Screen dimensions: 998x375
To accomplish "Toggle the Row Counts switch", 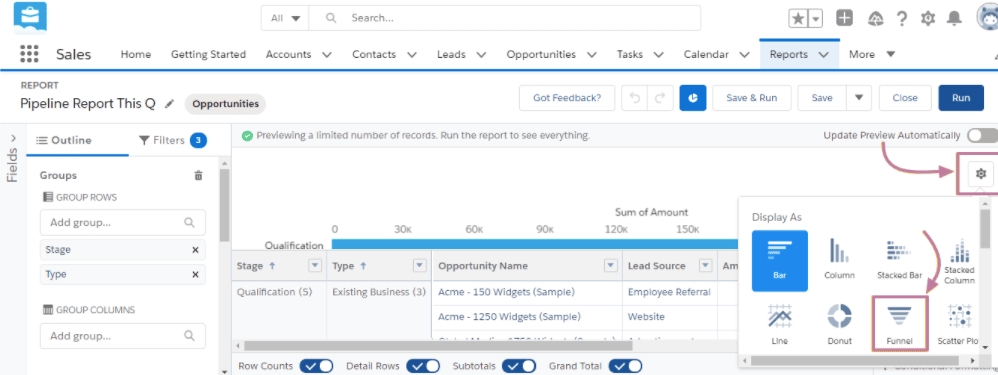I will pyautogui.click(x=316, y=366).
